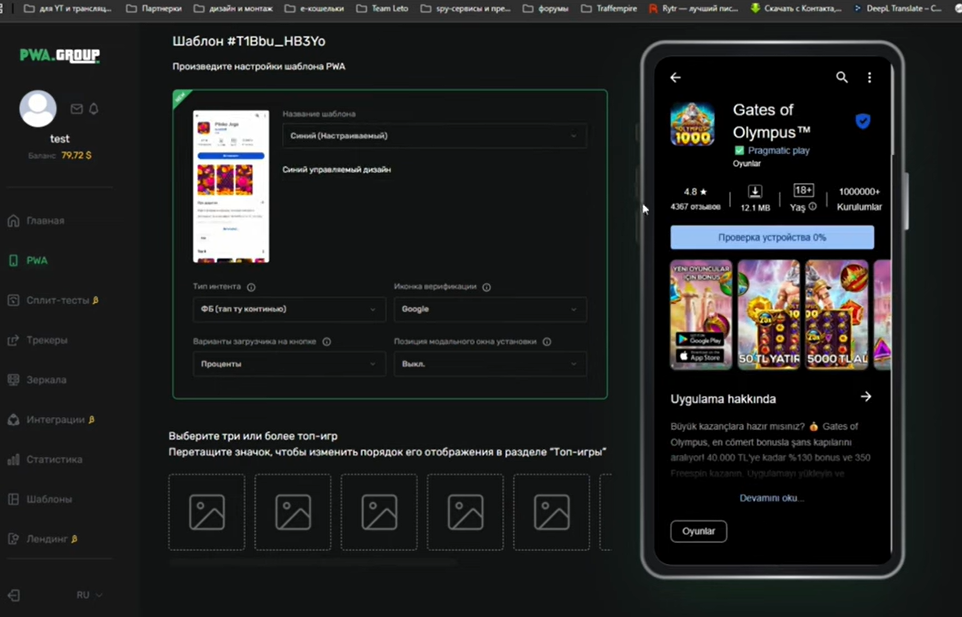Click info icon beside Позиция модального окна установки
This screenshot has height=617, width=962.
pyautogui.click(x=547, y=342)
